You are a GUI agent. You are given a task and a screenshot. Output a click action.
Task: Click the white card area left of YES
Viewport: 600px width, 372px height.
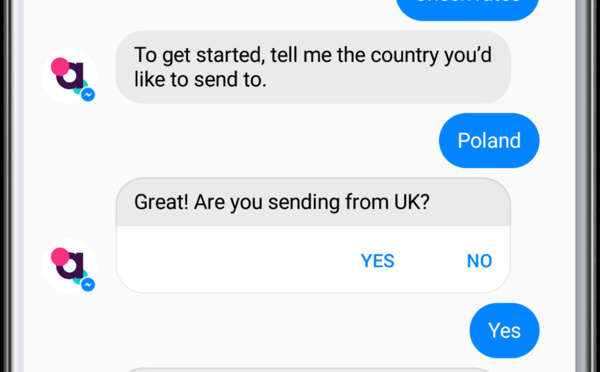tap(237, 260)
